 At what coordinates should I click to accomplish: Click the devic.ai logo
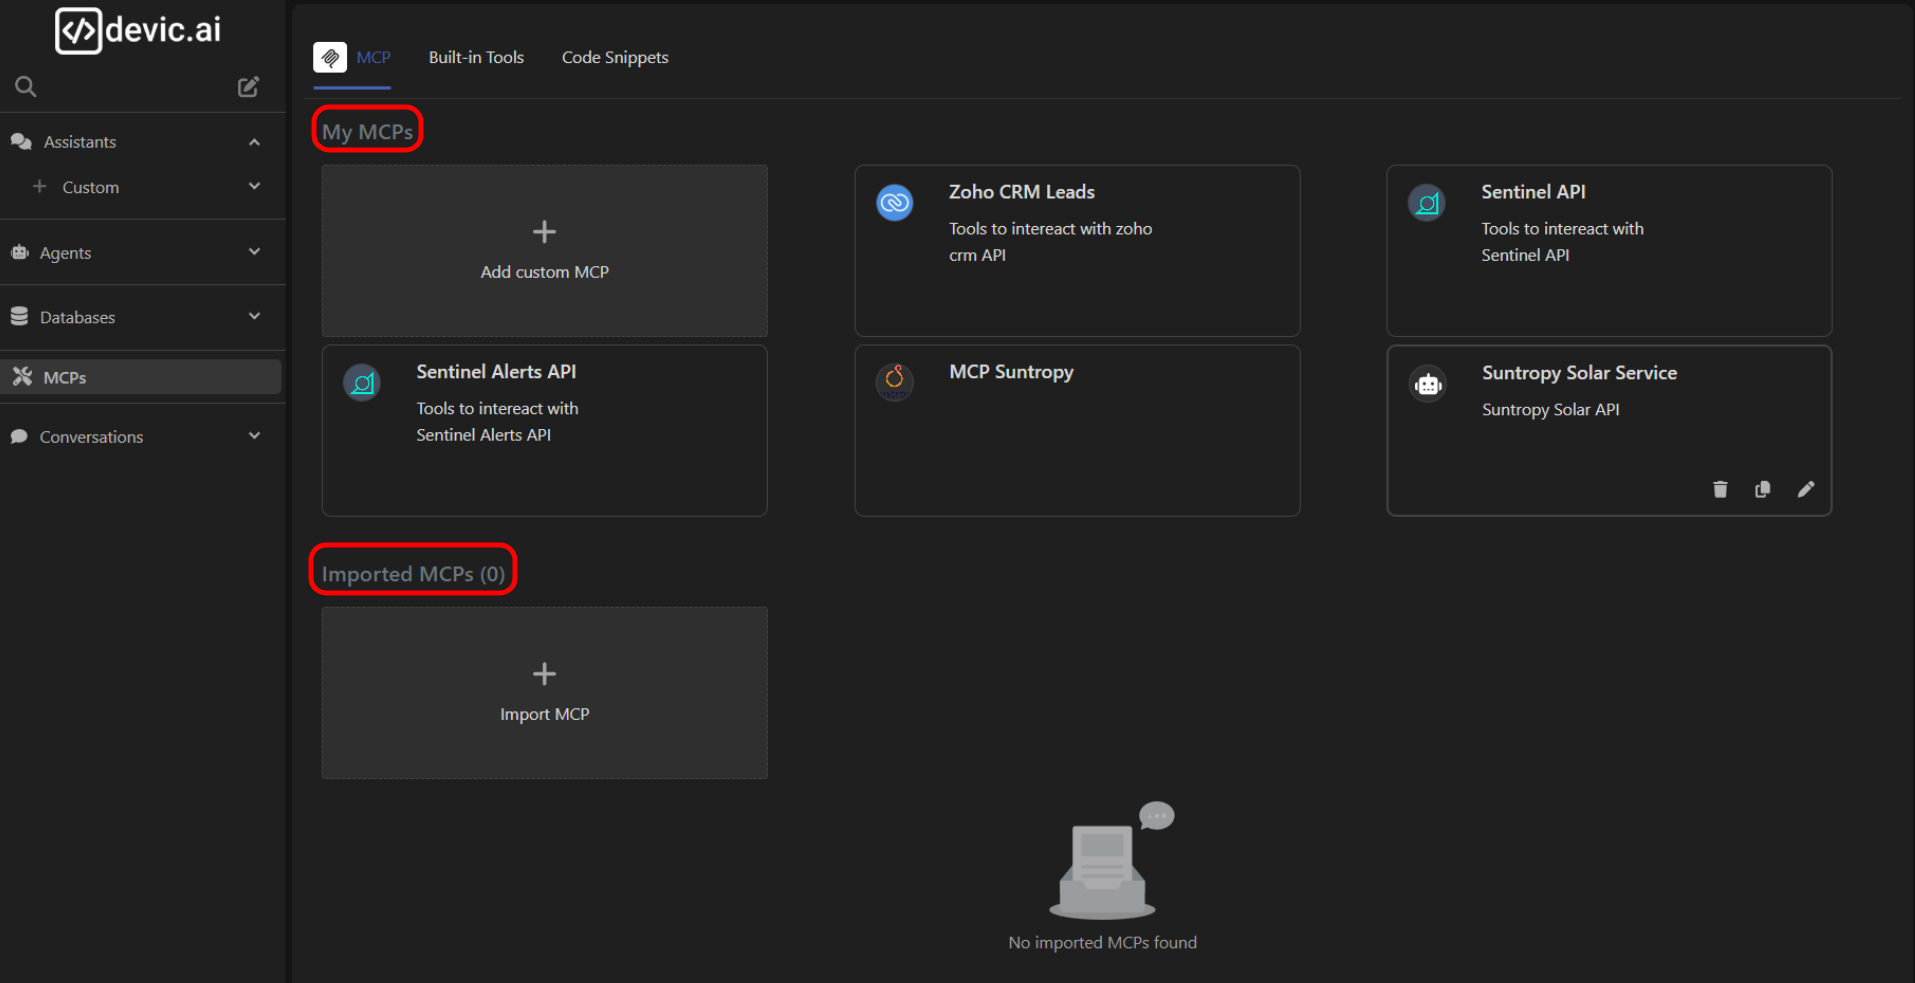tap(138, 30)
